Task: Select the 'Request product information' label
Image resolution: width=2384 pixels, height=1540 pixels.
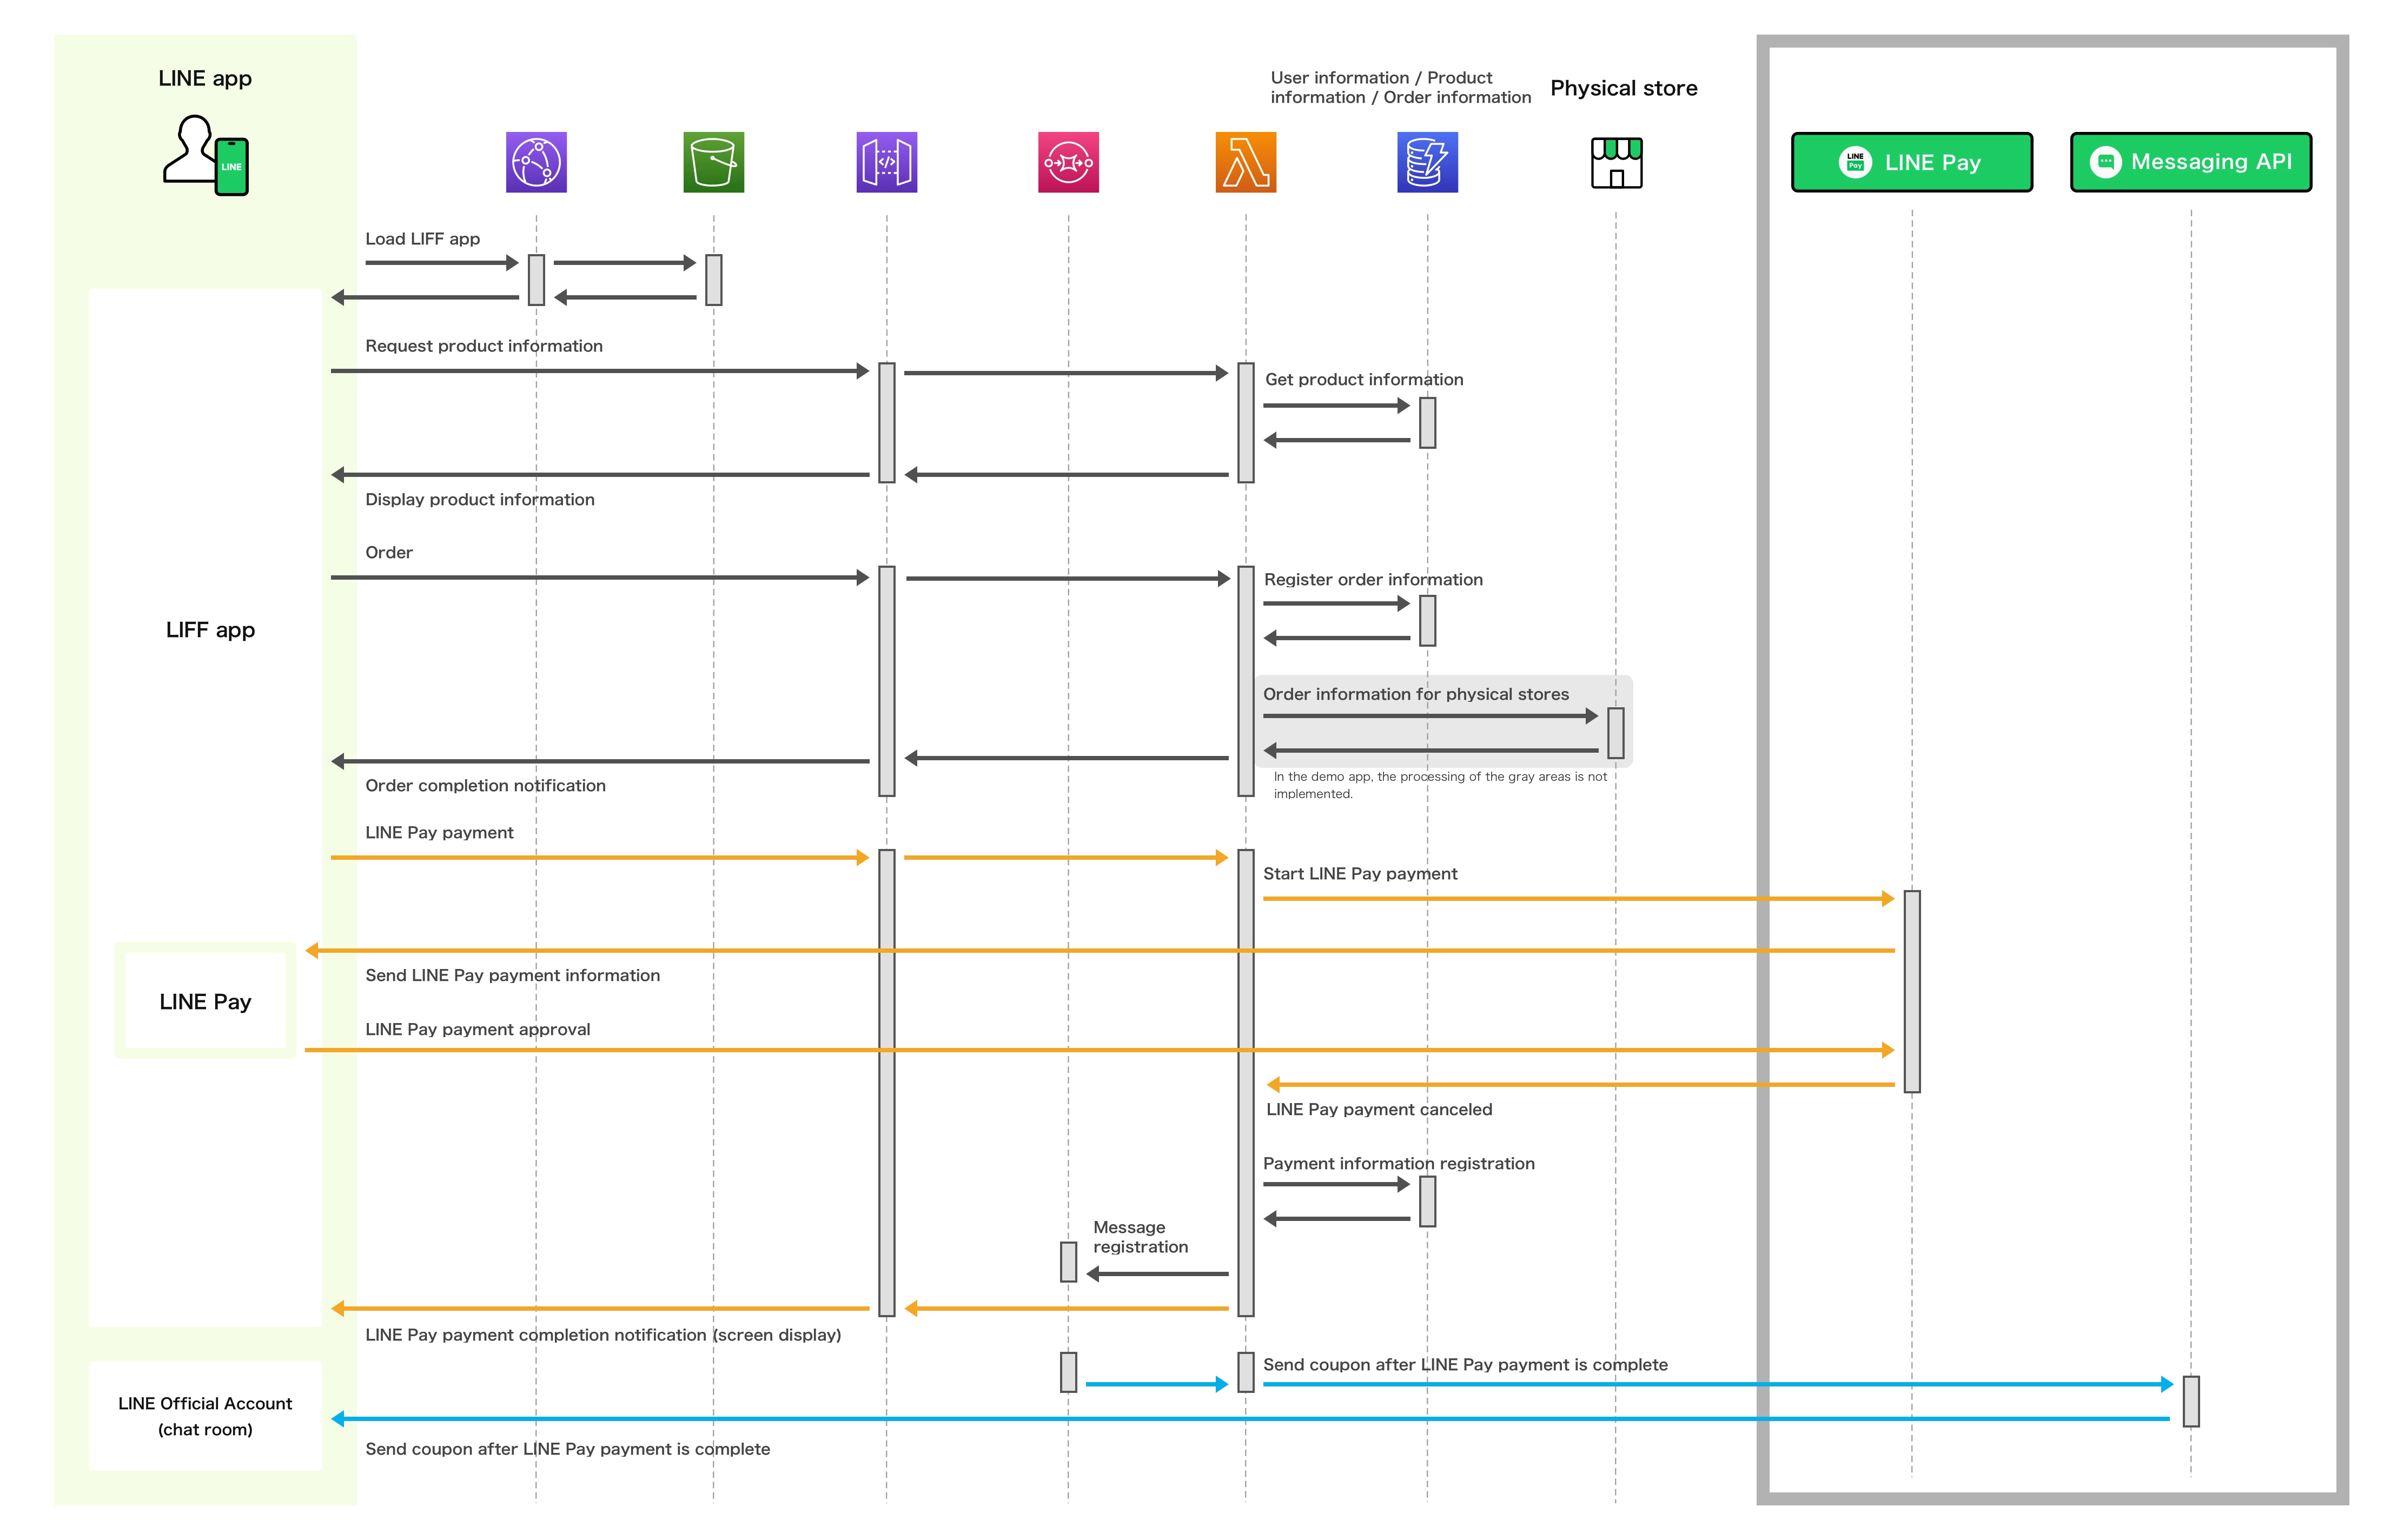Action: tap(483, 346)
